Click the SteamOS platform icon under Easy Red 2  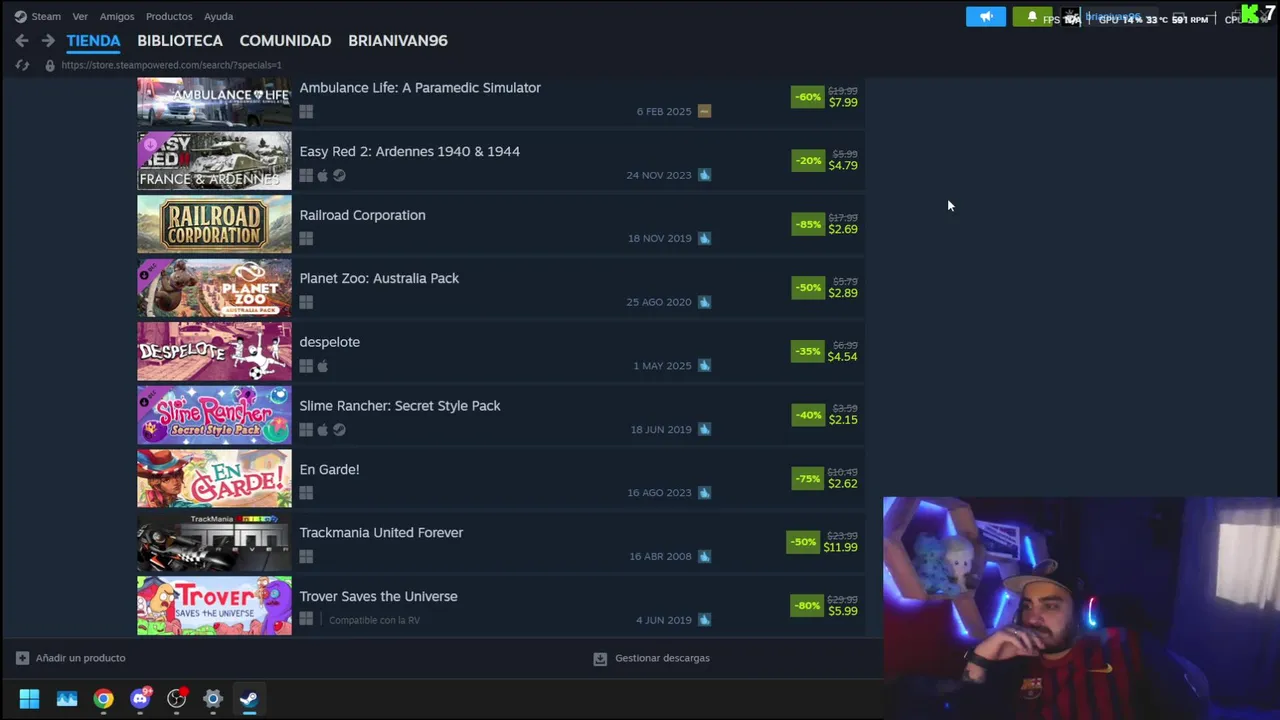[x=339, y=175]
